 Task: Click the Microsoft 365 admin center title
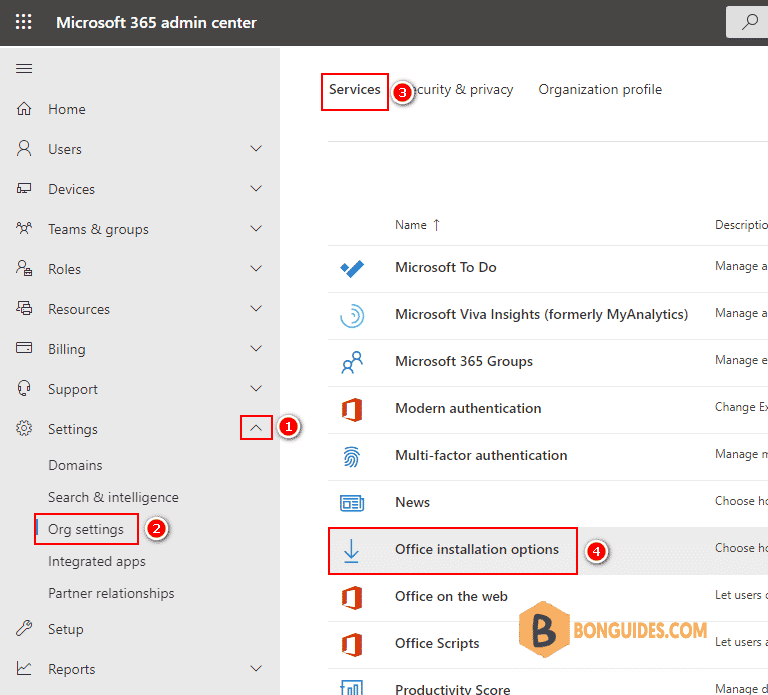[x=156, y=23]
